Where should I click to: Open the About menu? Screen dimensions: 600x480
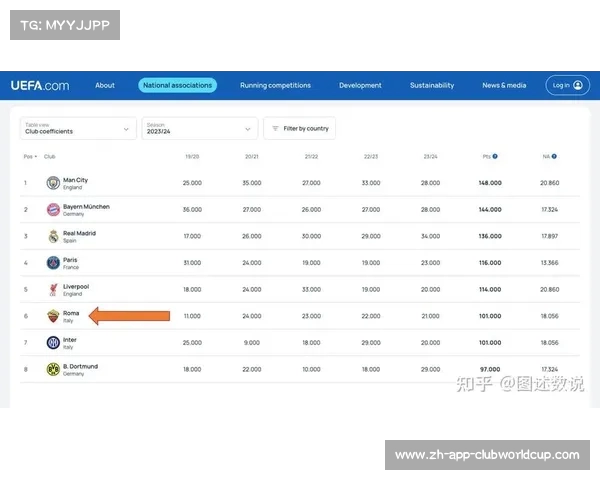click(x=105, y=85)
